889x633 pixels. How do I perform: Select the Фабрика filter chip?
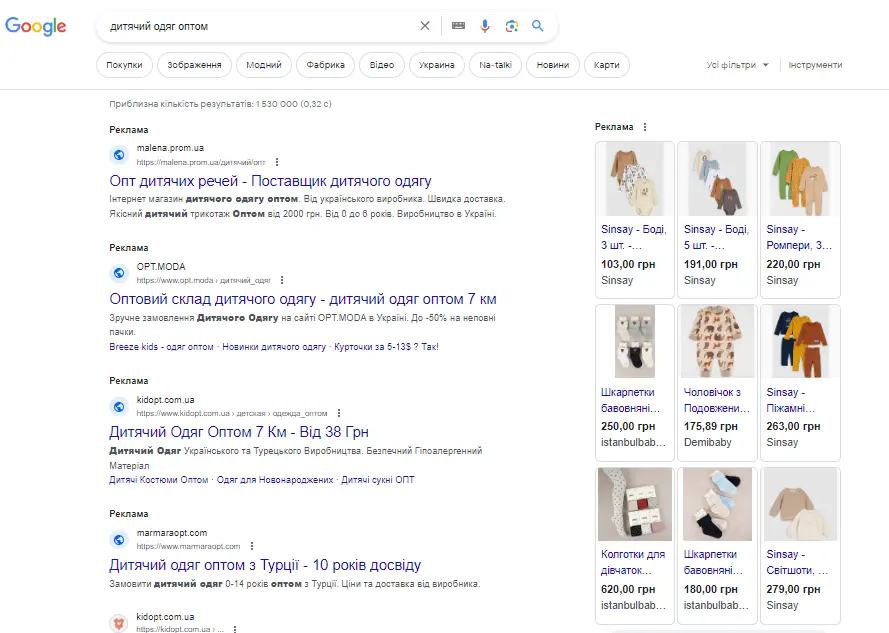[325, 65]
